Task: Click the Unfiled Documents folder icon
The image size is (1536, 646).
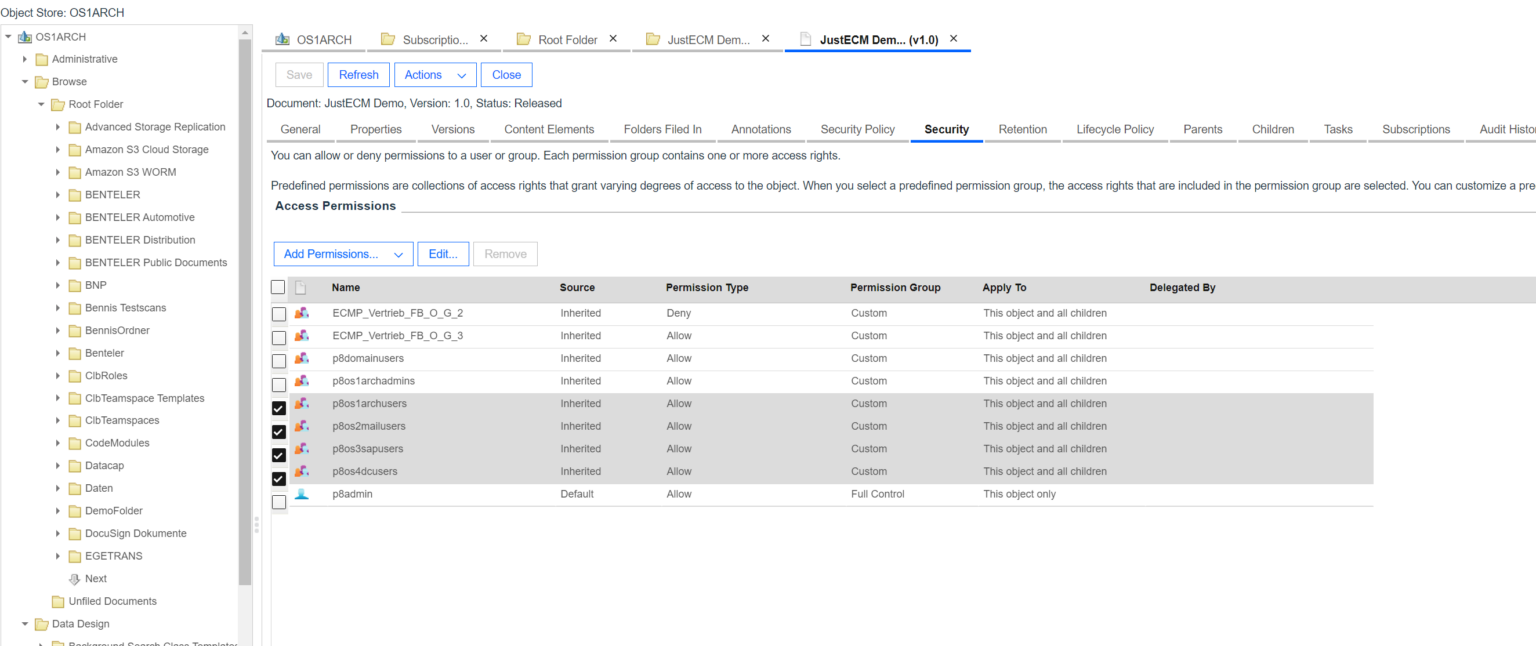Action: coord(58,601)
